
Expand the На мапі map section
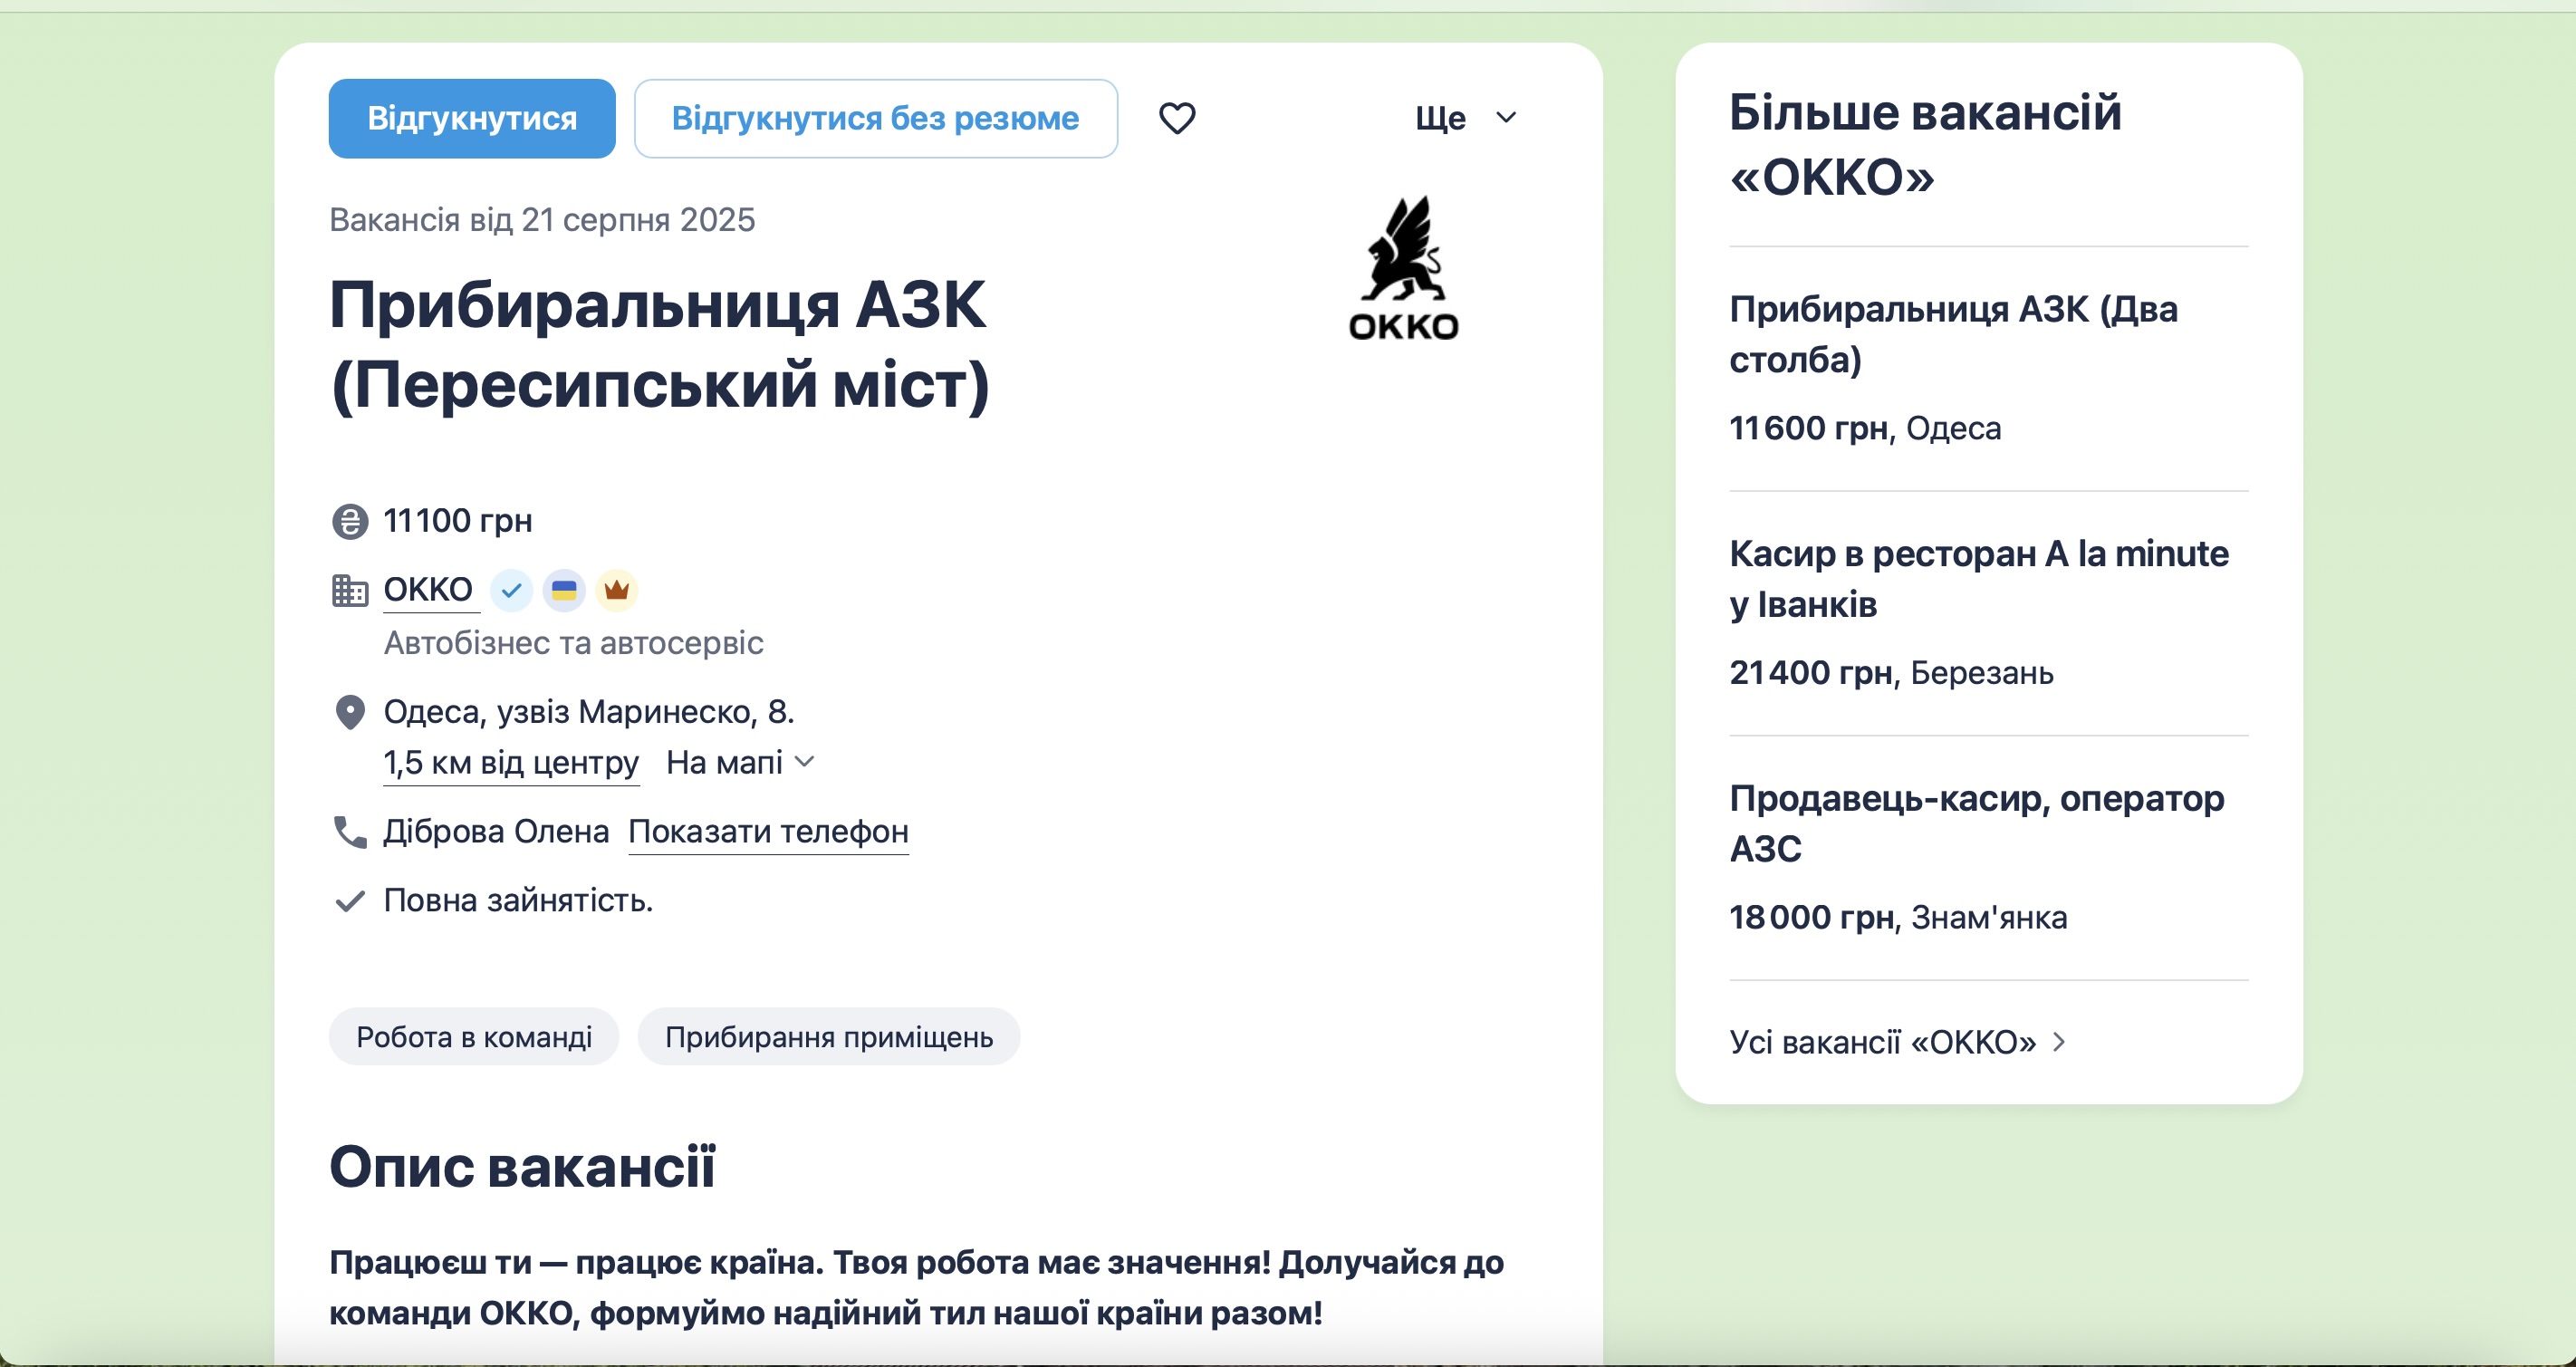coord(741,763)
